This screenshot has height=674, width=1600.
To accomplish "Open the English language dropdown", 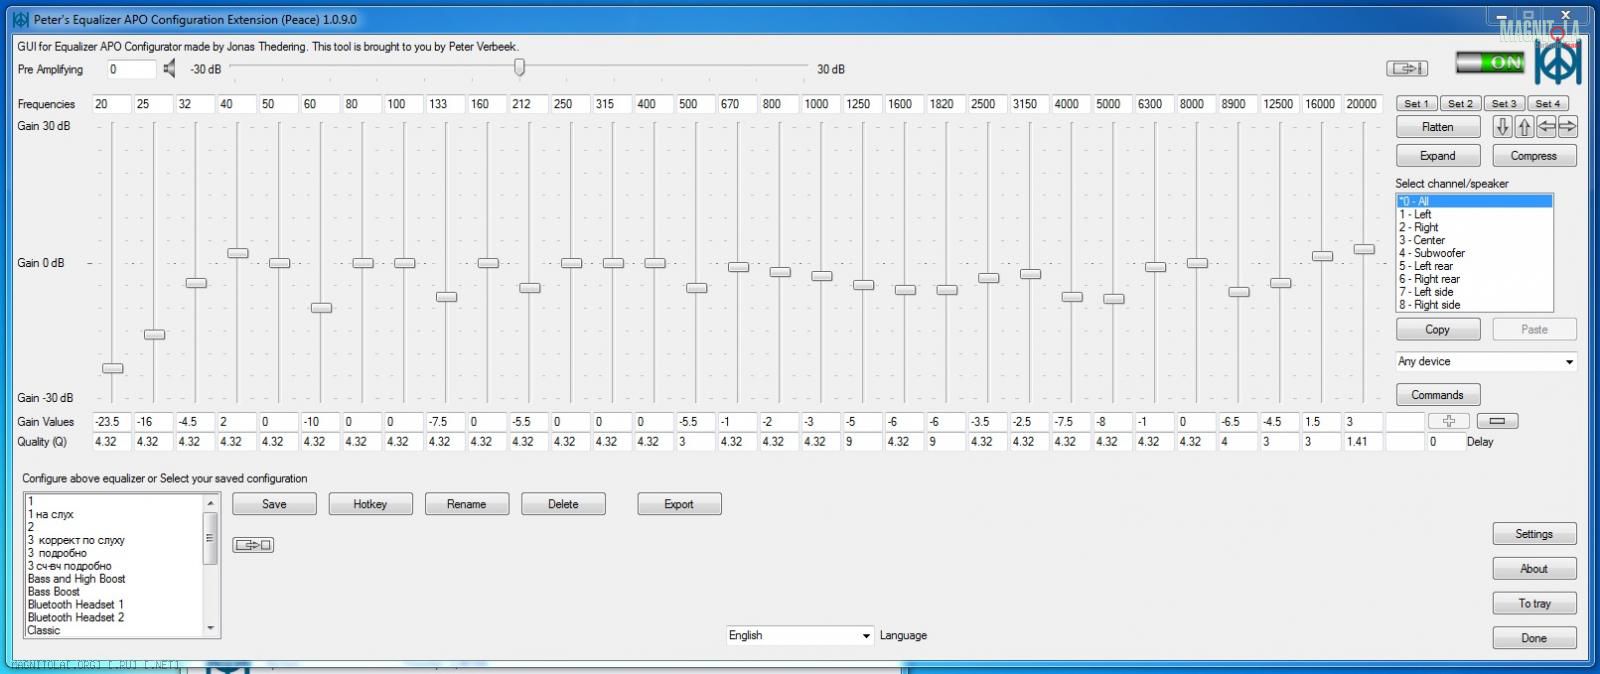I will (x=800, y=636).
